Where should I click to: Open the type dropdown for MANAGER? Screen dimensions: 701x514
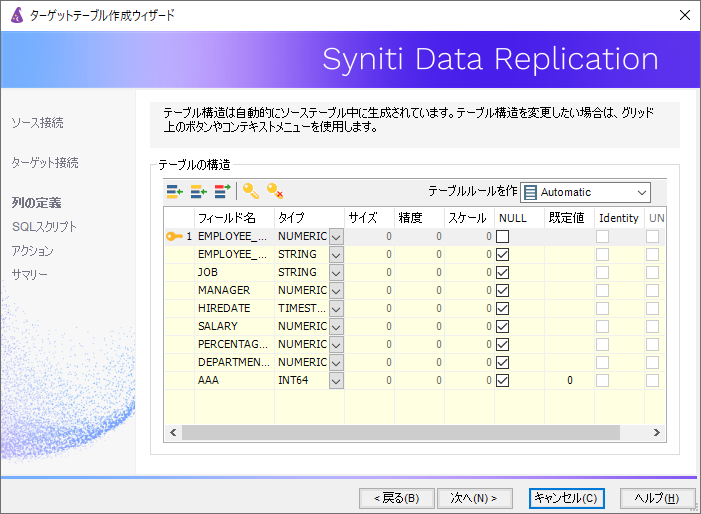(x=336, y=291)
